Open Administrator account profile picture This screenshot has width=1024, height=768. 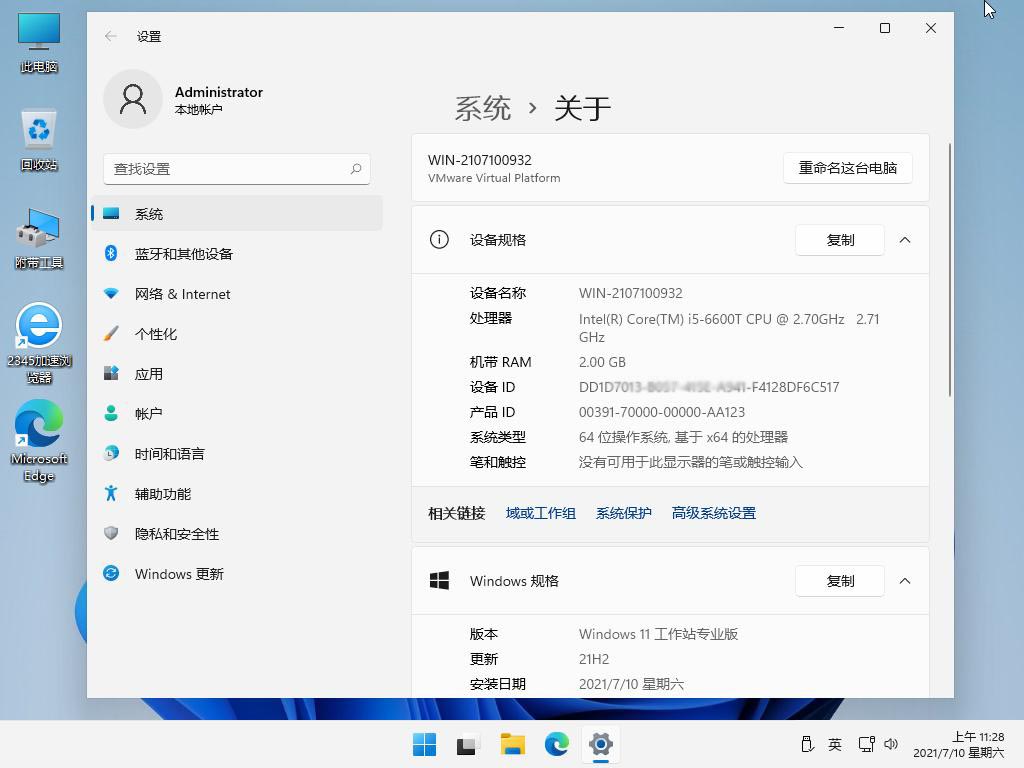coord(133,99)
